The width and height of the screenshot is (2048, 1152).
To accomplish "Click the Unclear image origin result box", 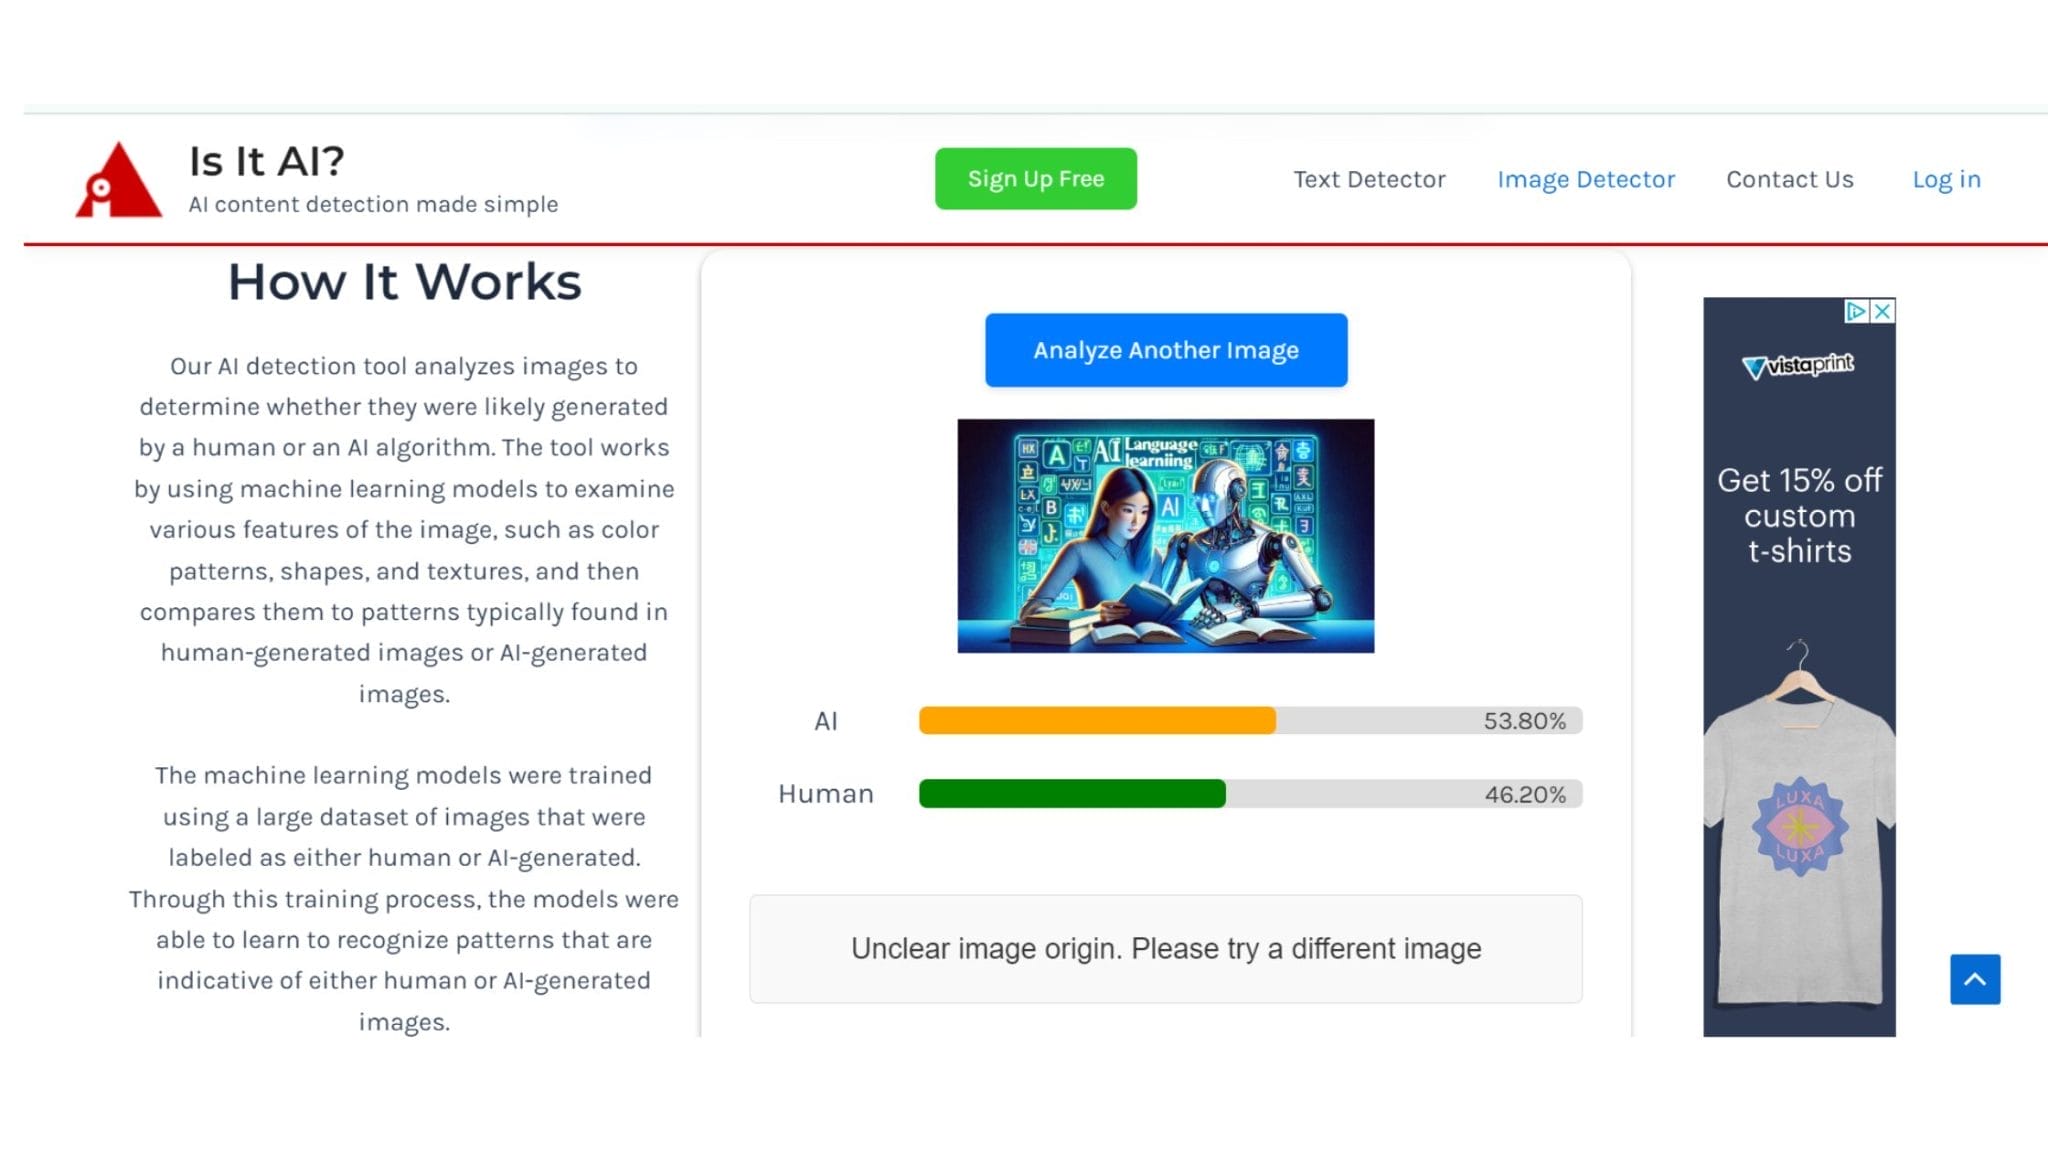I will [x=1165, y=948].
